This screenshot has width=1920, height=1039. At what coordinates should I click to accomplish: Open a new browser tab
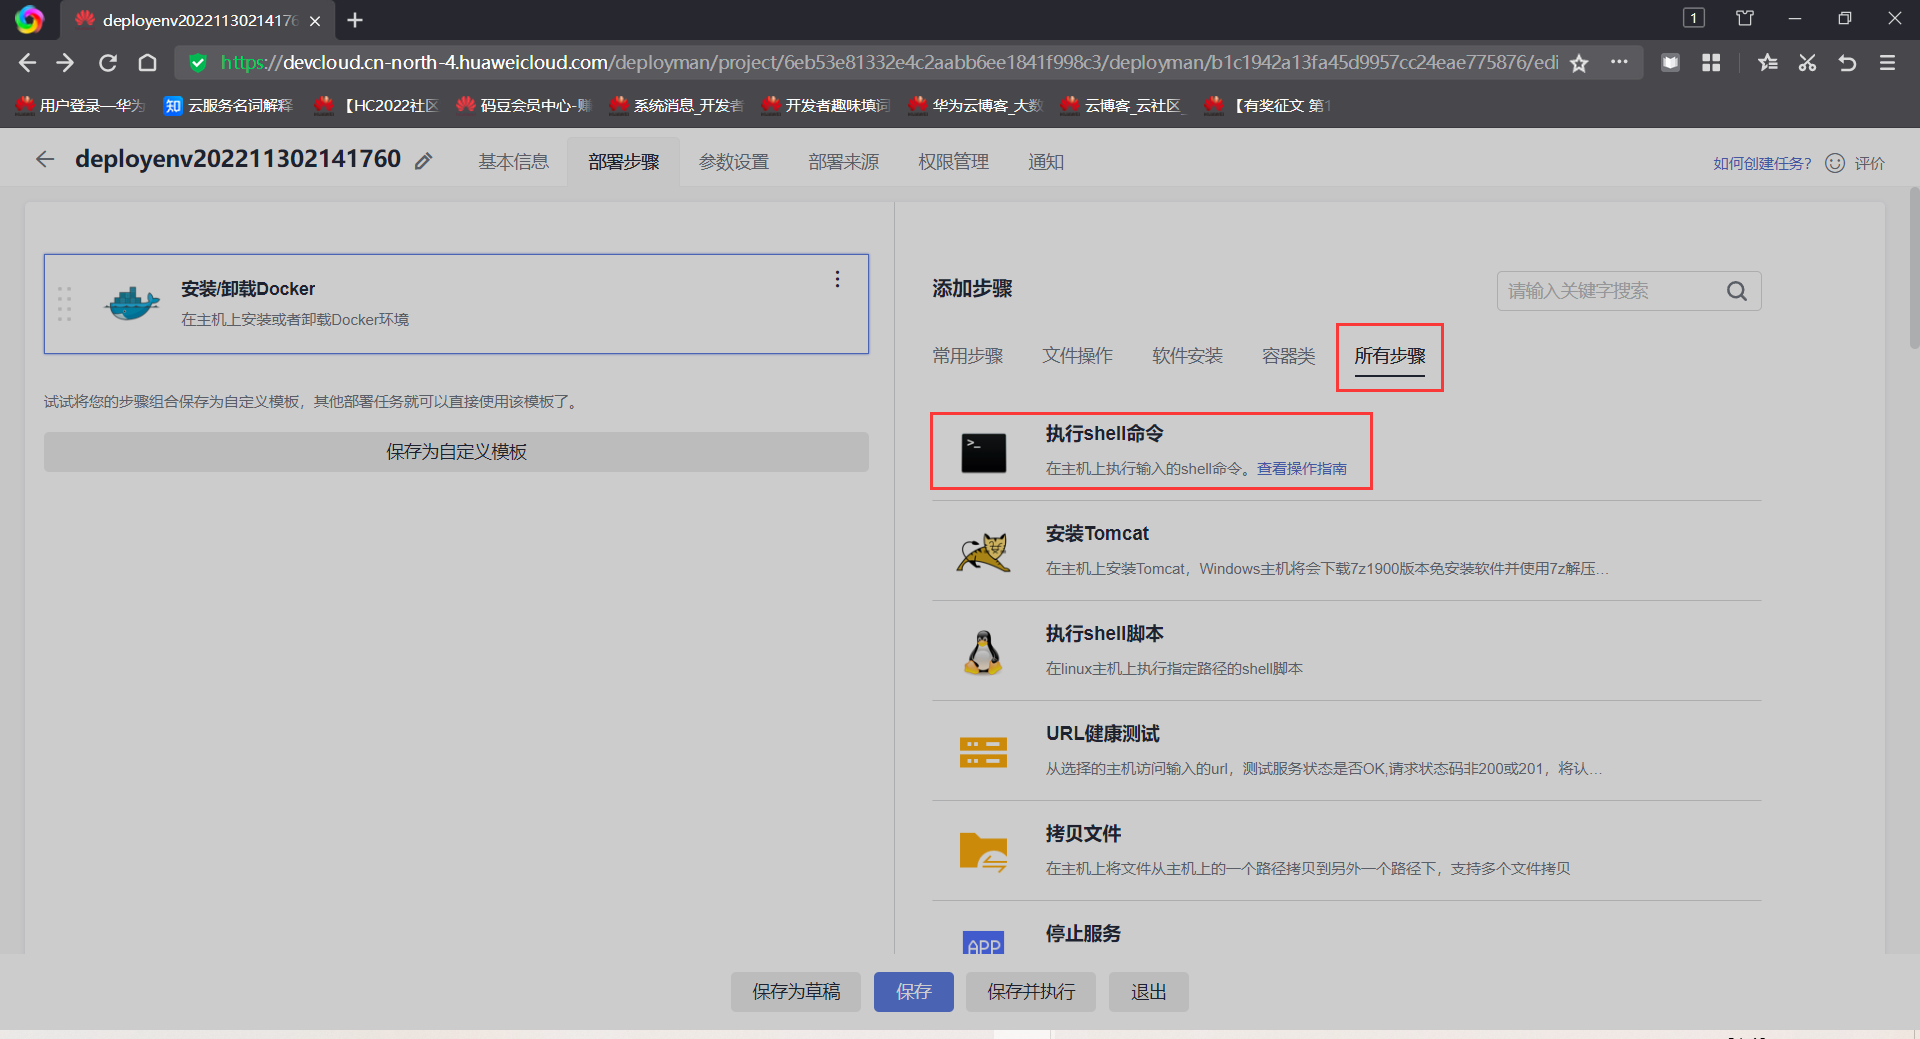point(355,20)
